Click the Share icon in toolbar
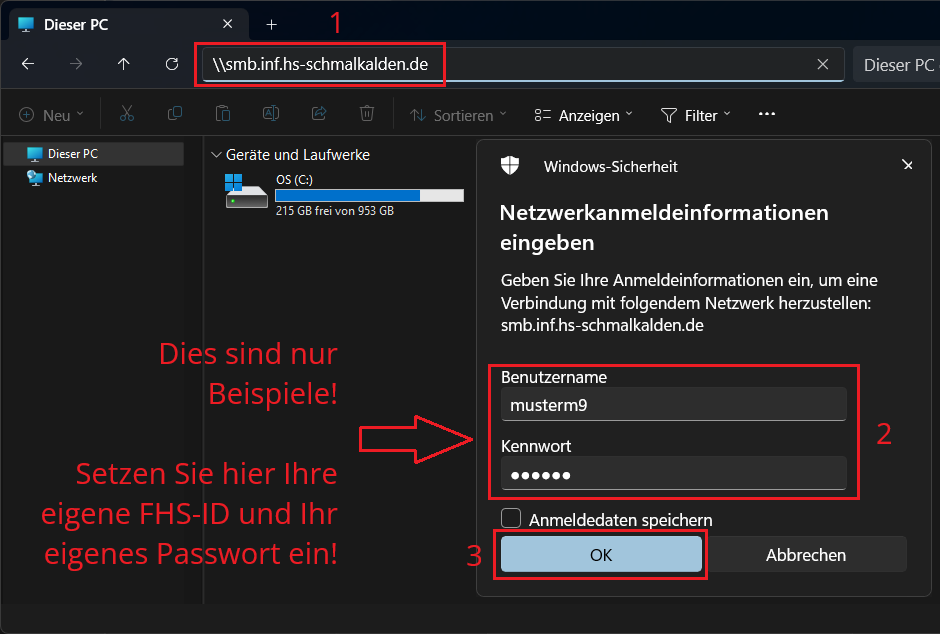 319,115
